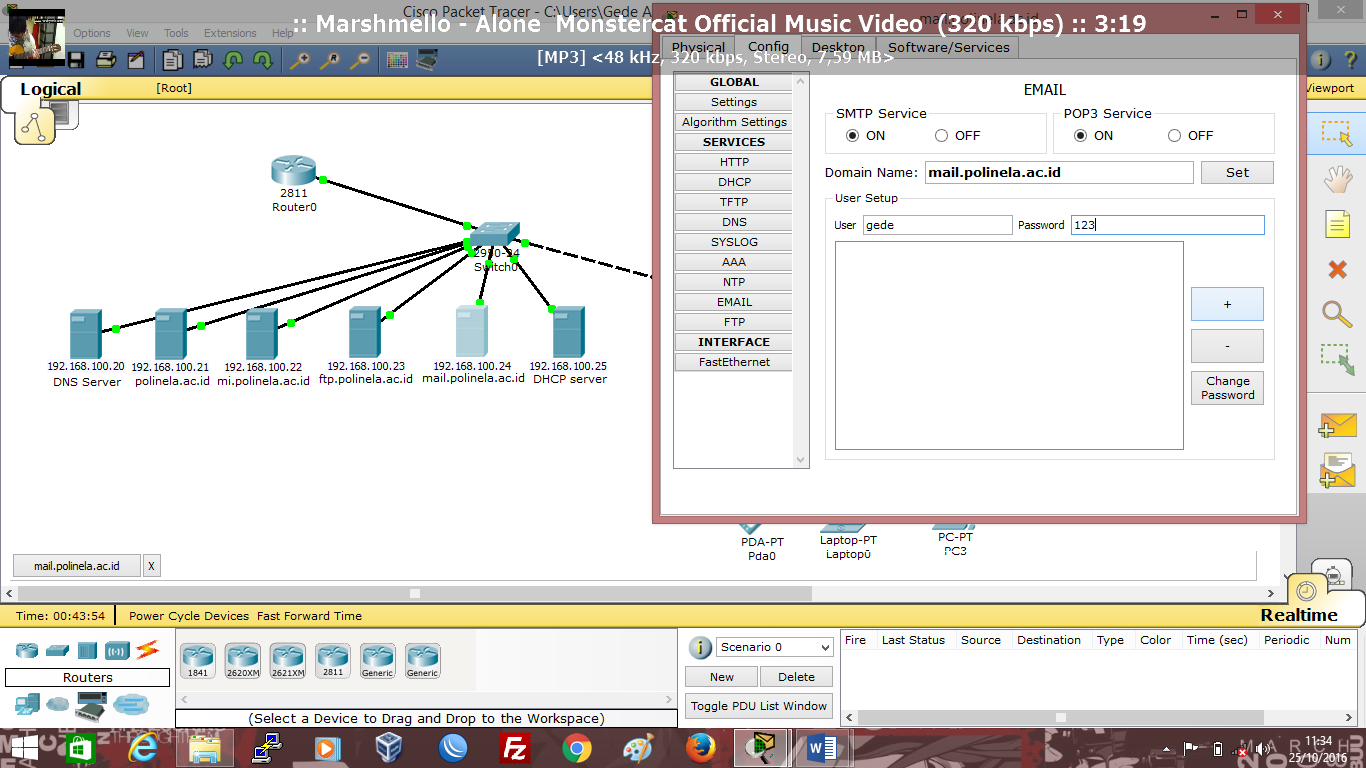The image size is (1366, 768).
Task: Turn SMTP Service OFF
Action: point(942,136)
